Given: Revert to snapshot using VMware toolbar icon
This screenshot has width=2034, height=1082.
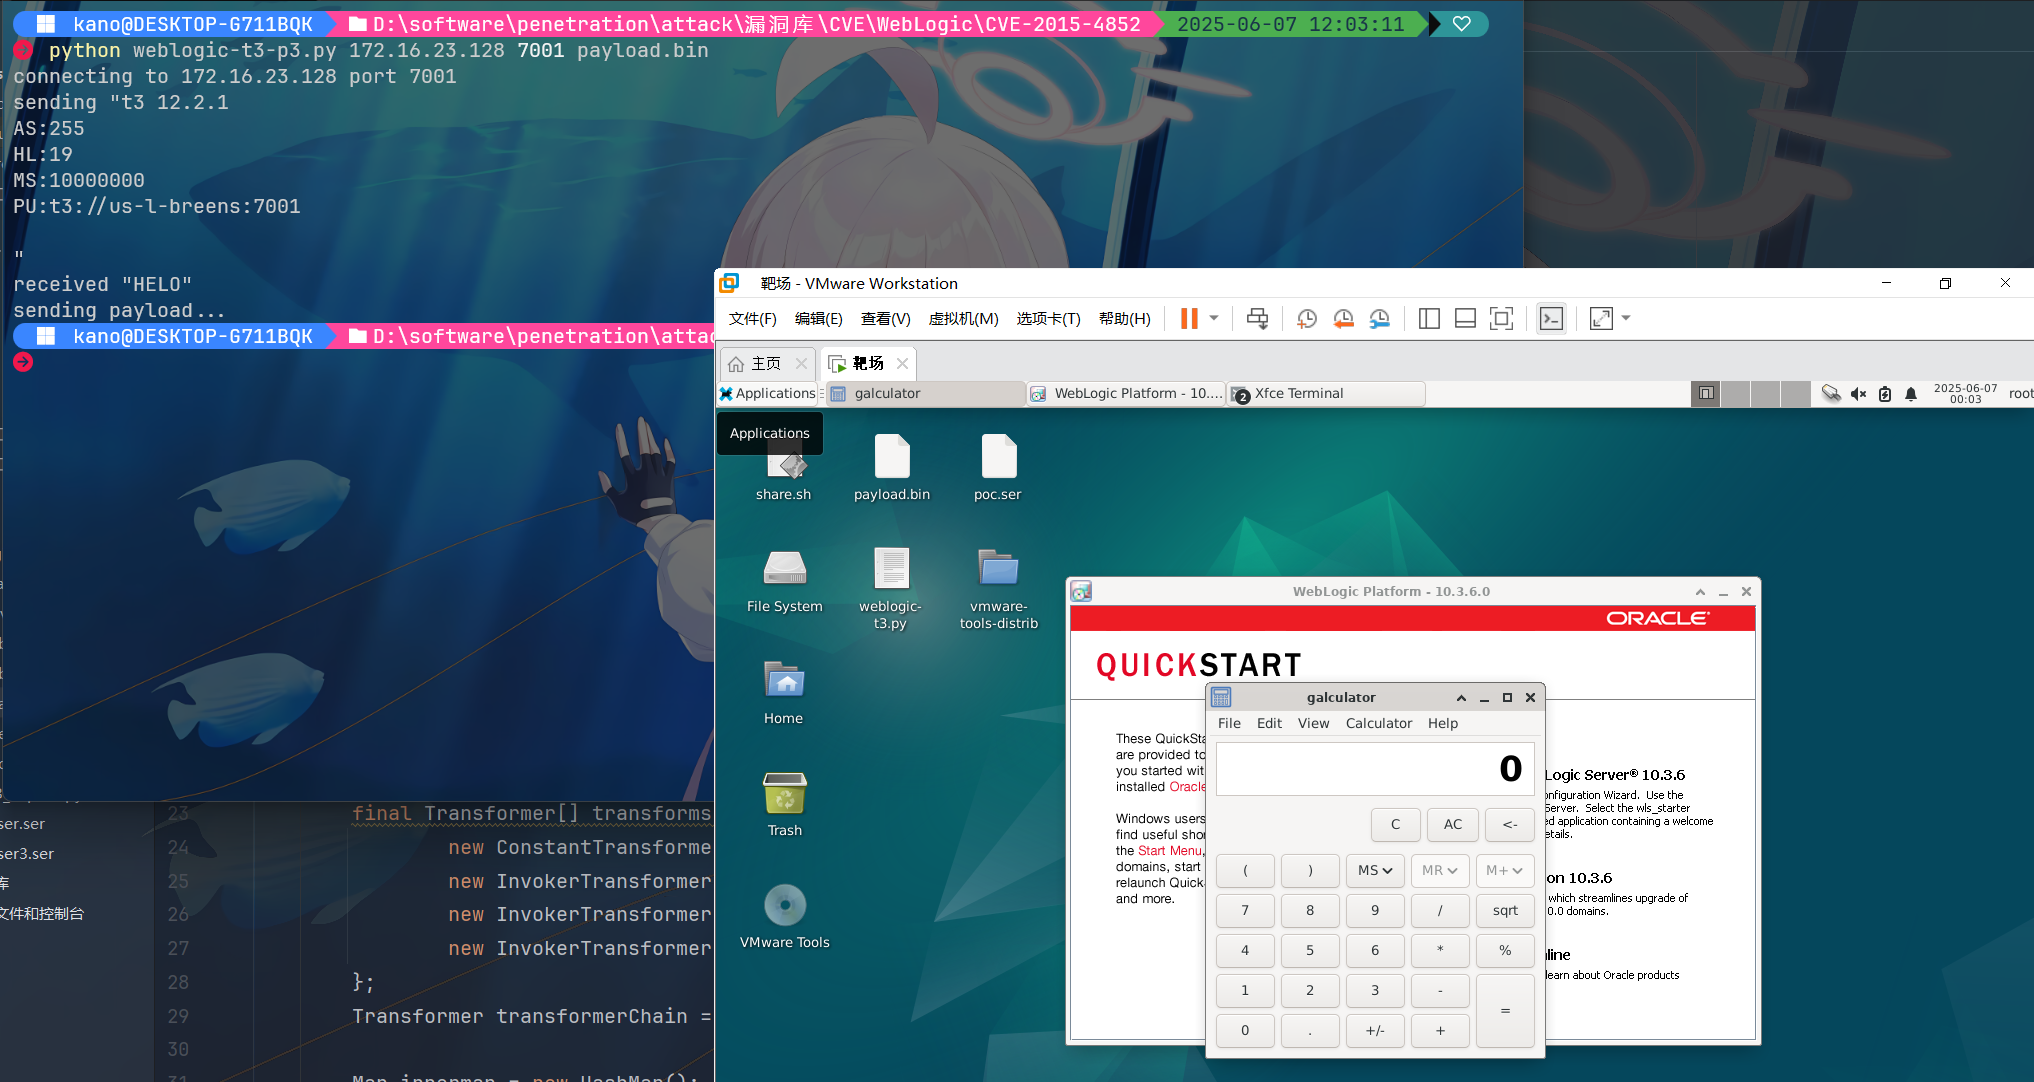Looking at the screenshot, I should [1343, 319].
